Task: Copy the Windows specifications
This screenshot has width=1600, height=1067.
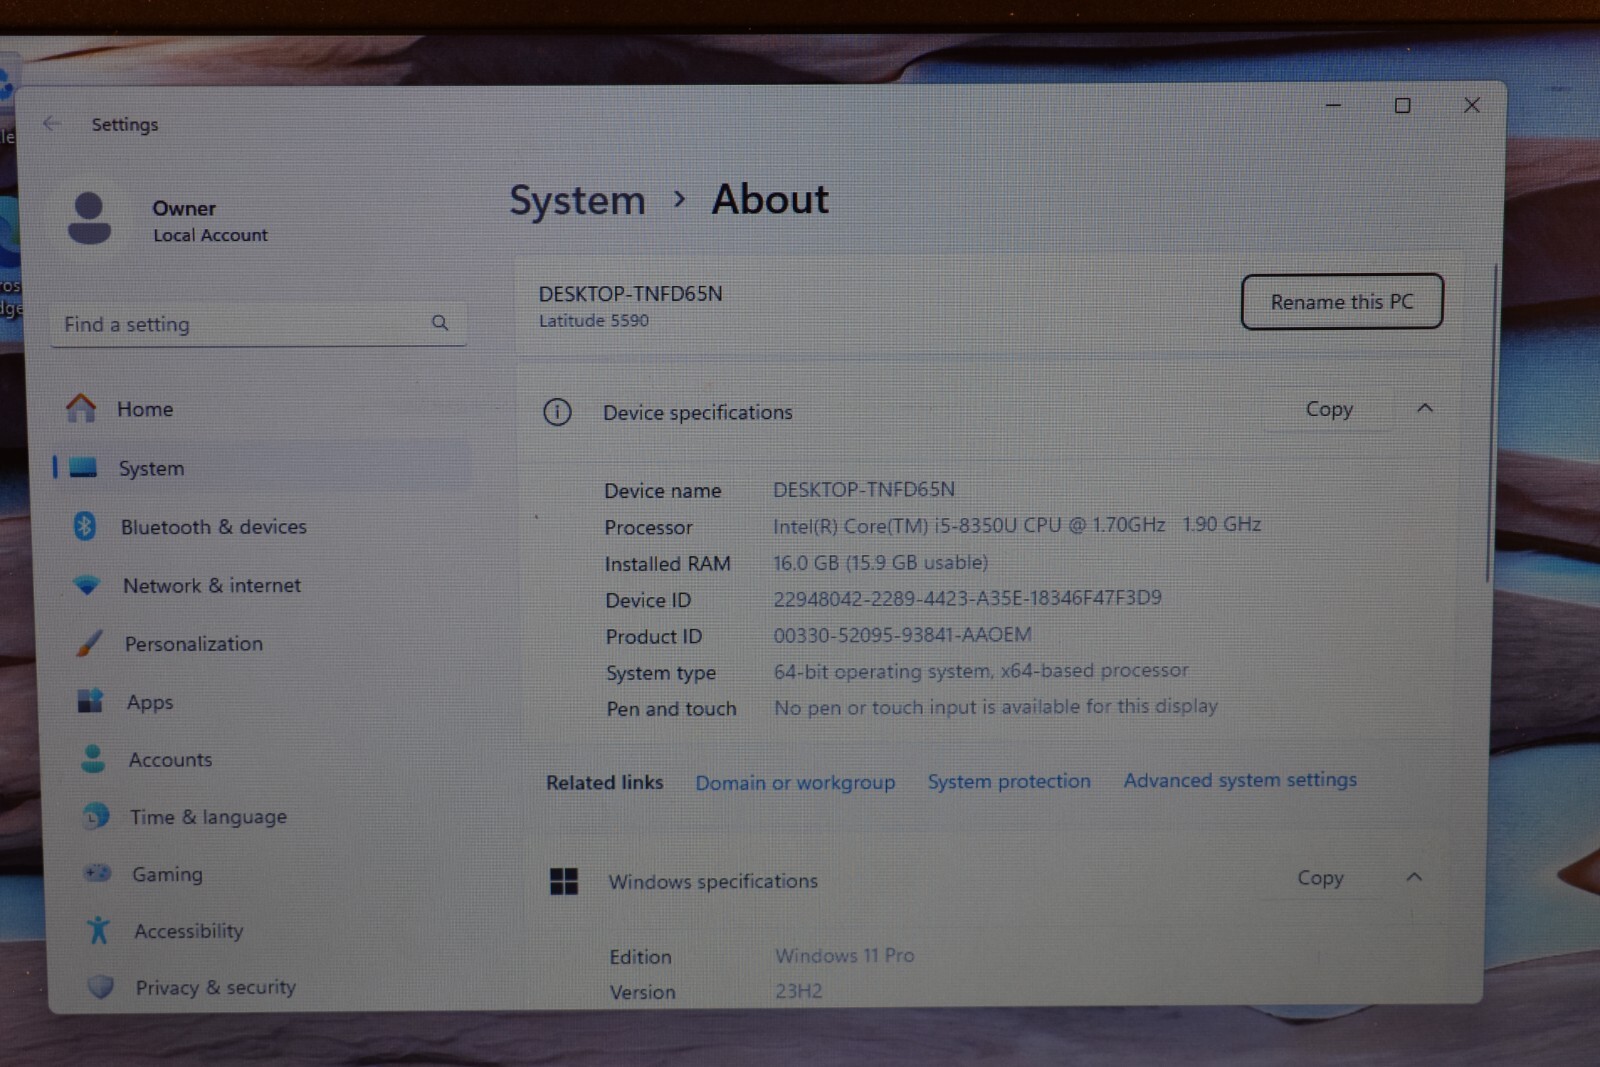Action: [1320, 878]
